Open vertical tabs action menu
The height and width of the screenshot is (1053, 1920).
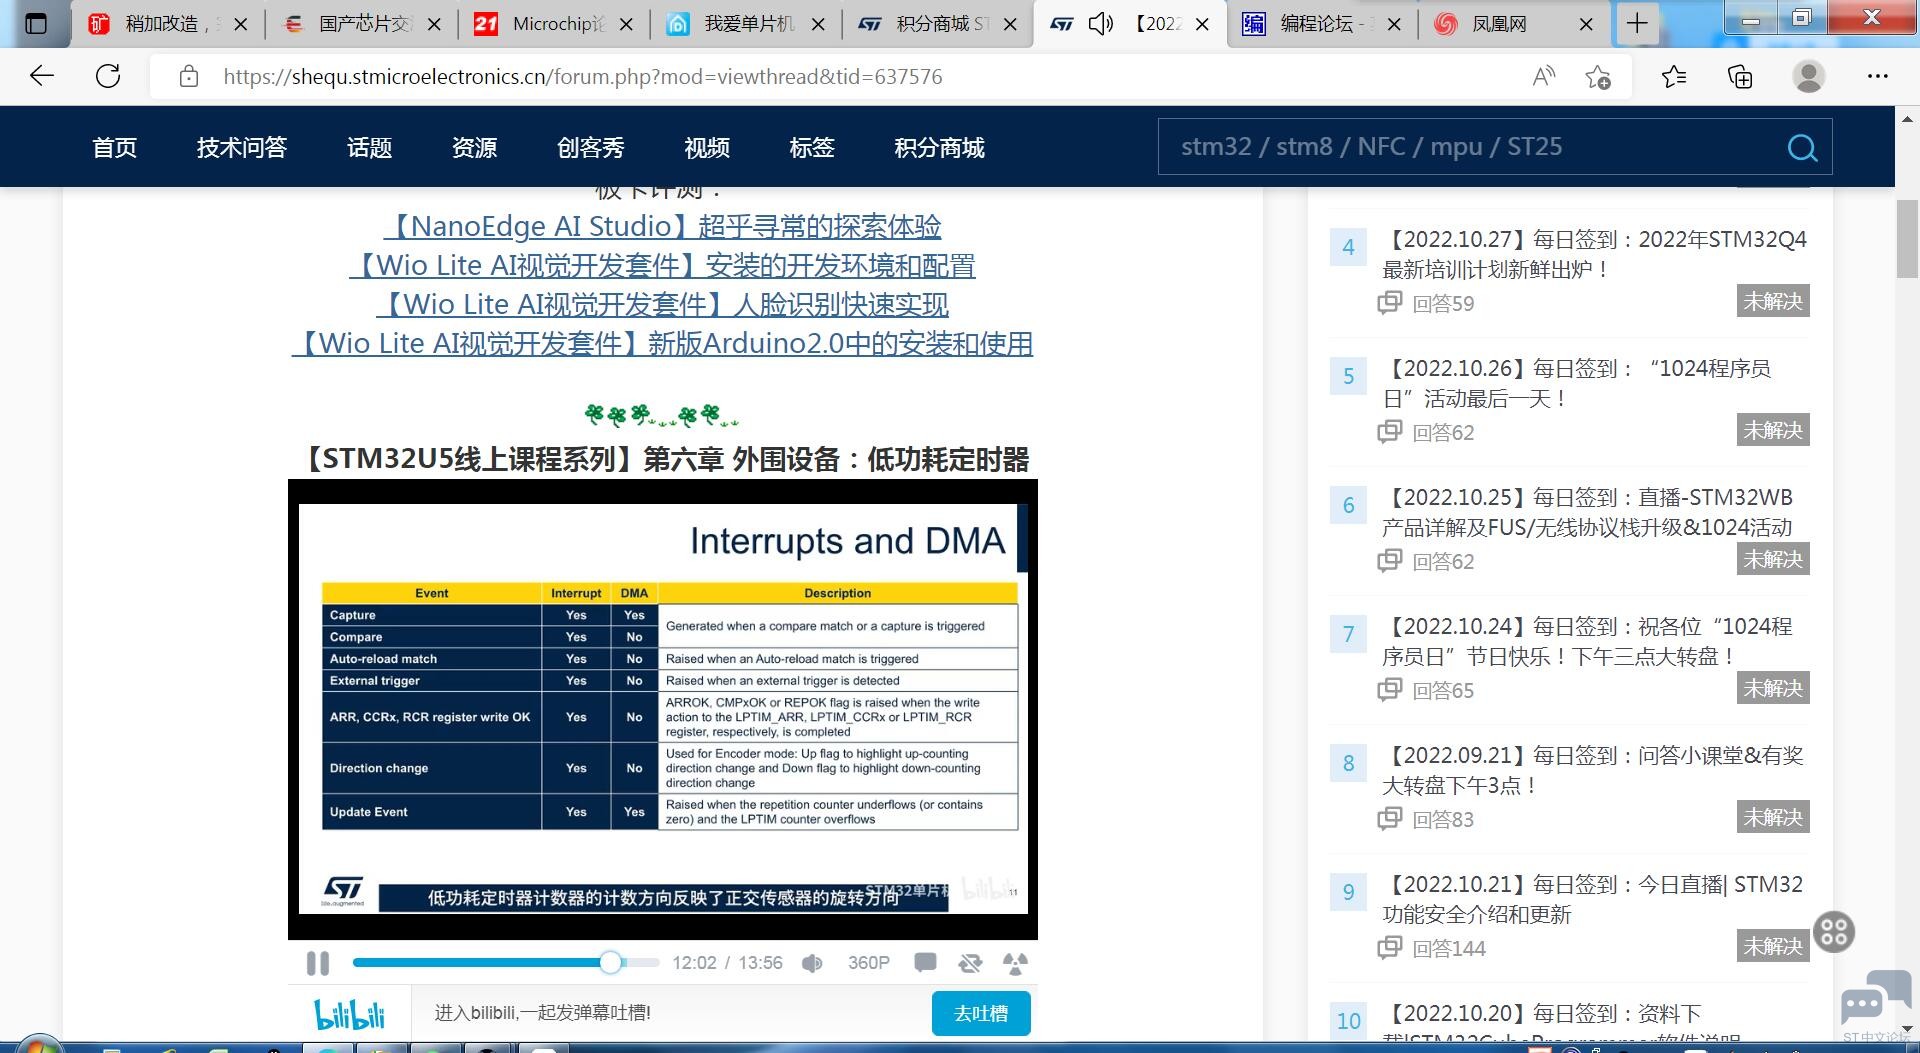tap(36, 24)
